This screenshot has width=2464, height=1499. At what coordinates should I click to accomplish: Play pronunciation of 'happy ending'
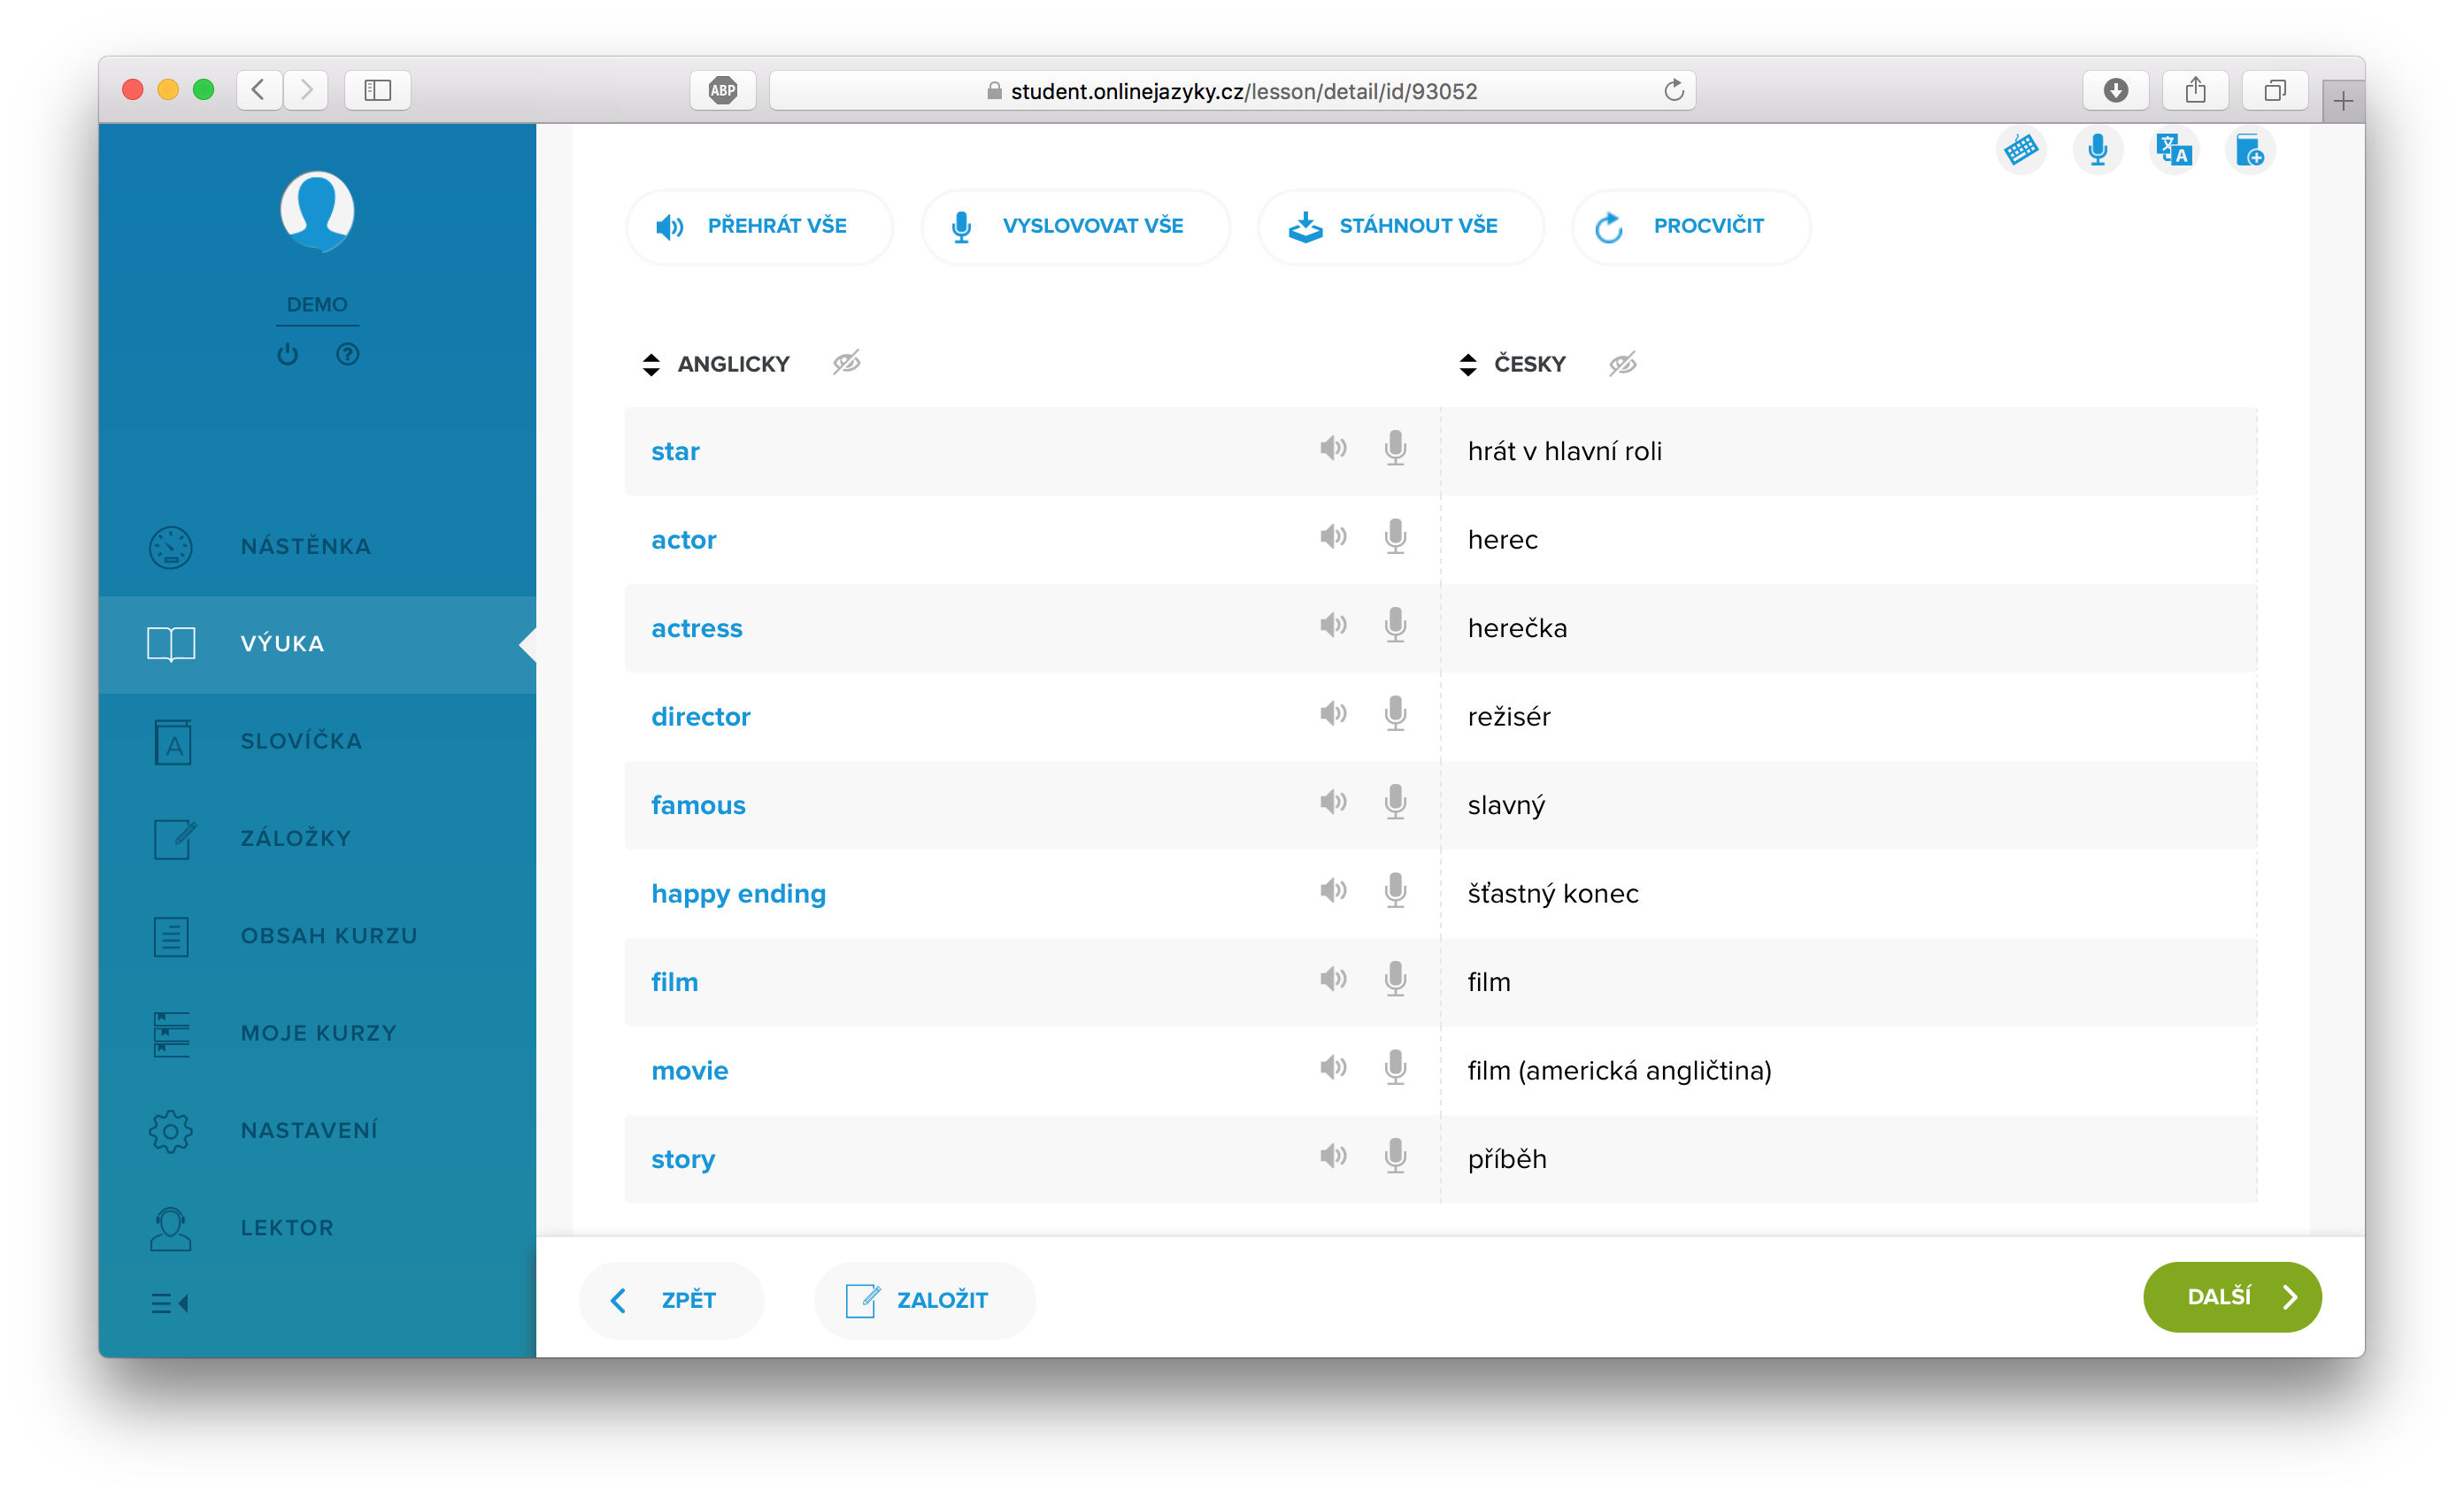(1332, 891)
